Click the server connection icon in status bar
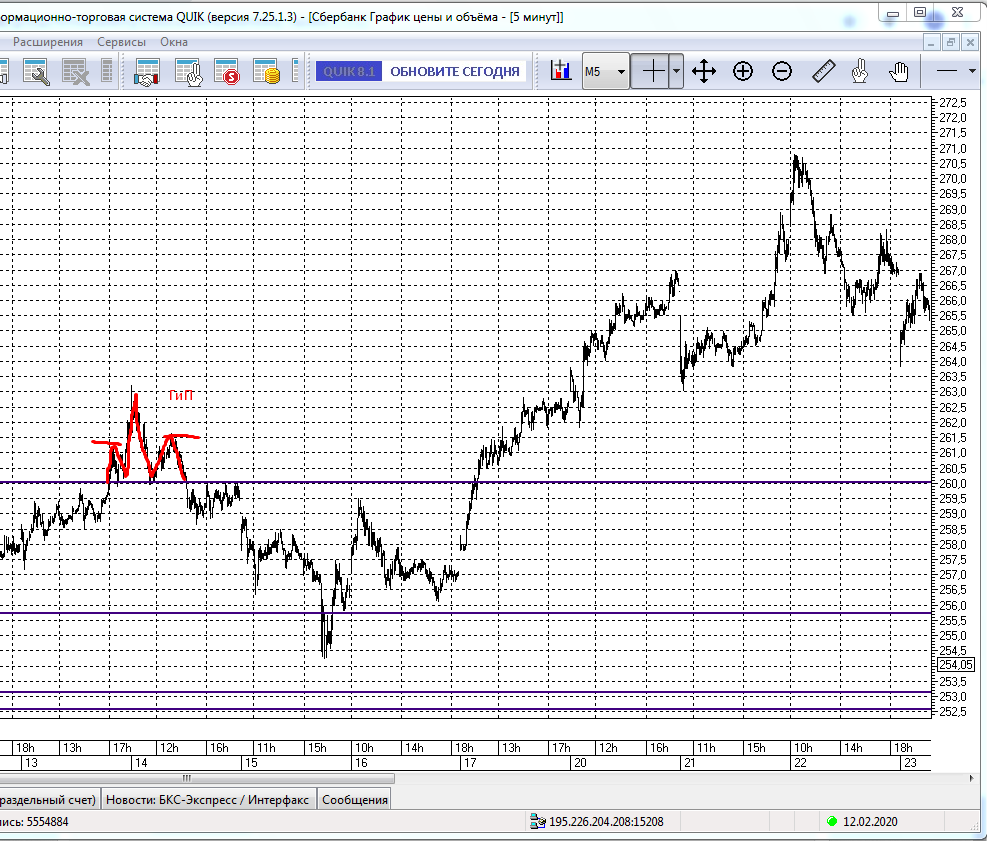This screenshot has width=987, height=841. click(x=538, y=821)
